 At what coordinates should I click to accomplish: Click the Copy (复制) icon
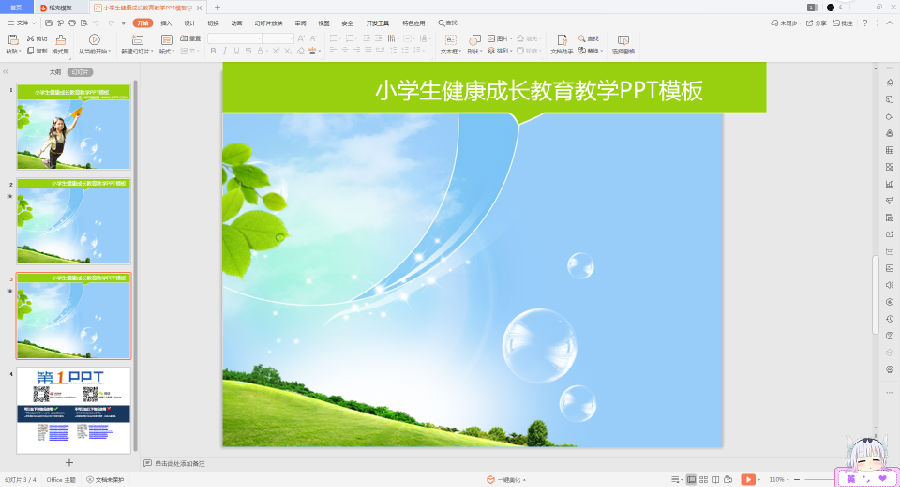[30, 51]
